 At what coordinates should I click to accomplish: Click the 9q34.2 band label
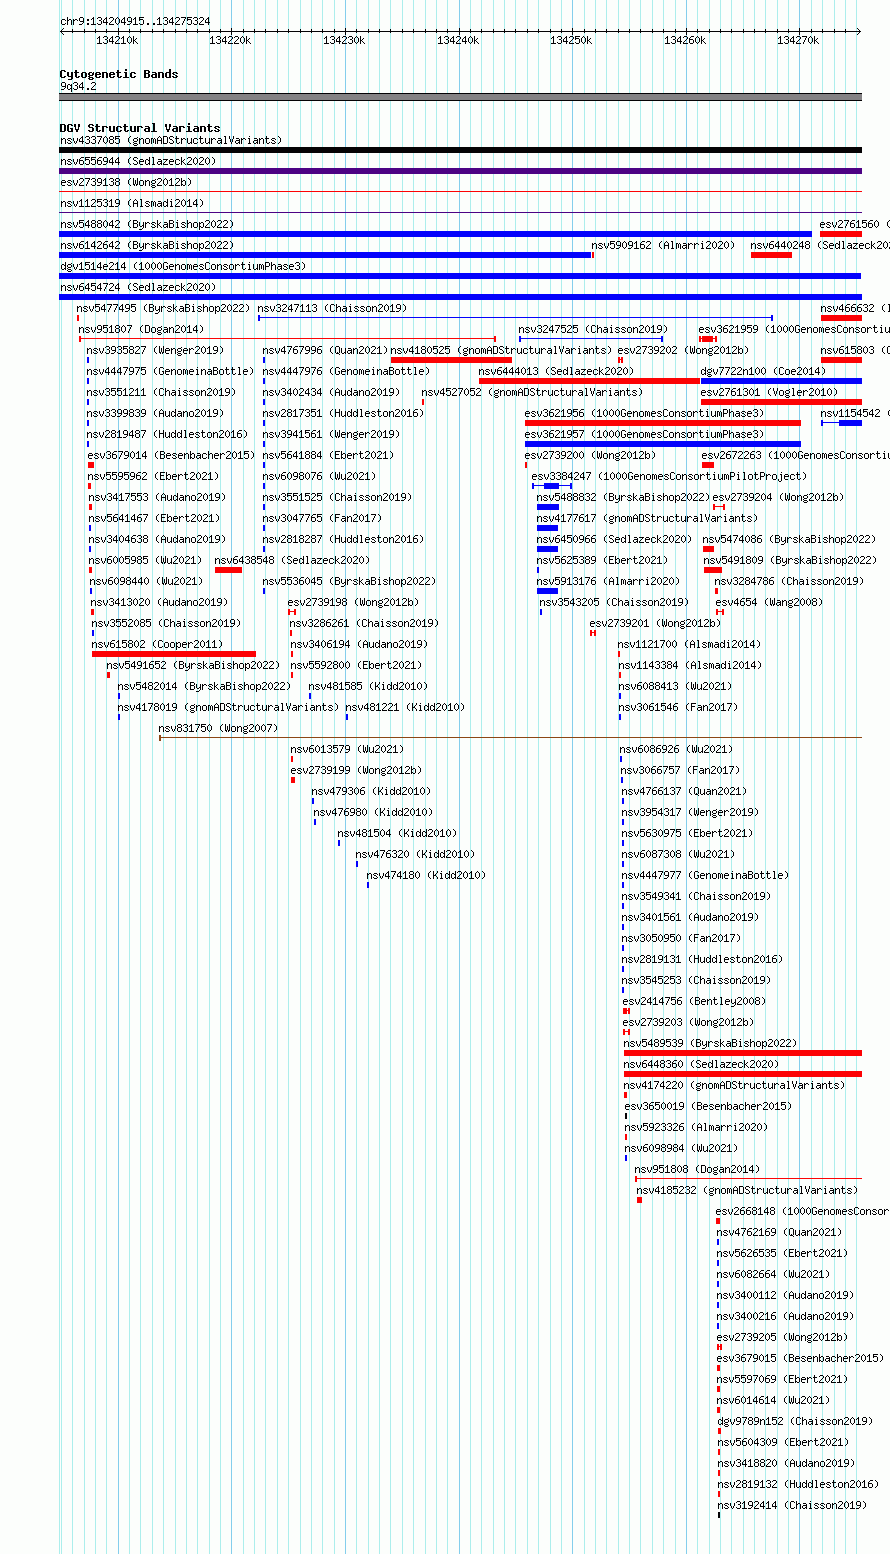click(78, 86)
